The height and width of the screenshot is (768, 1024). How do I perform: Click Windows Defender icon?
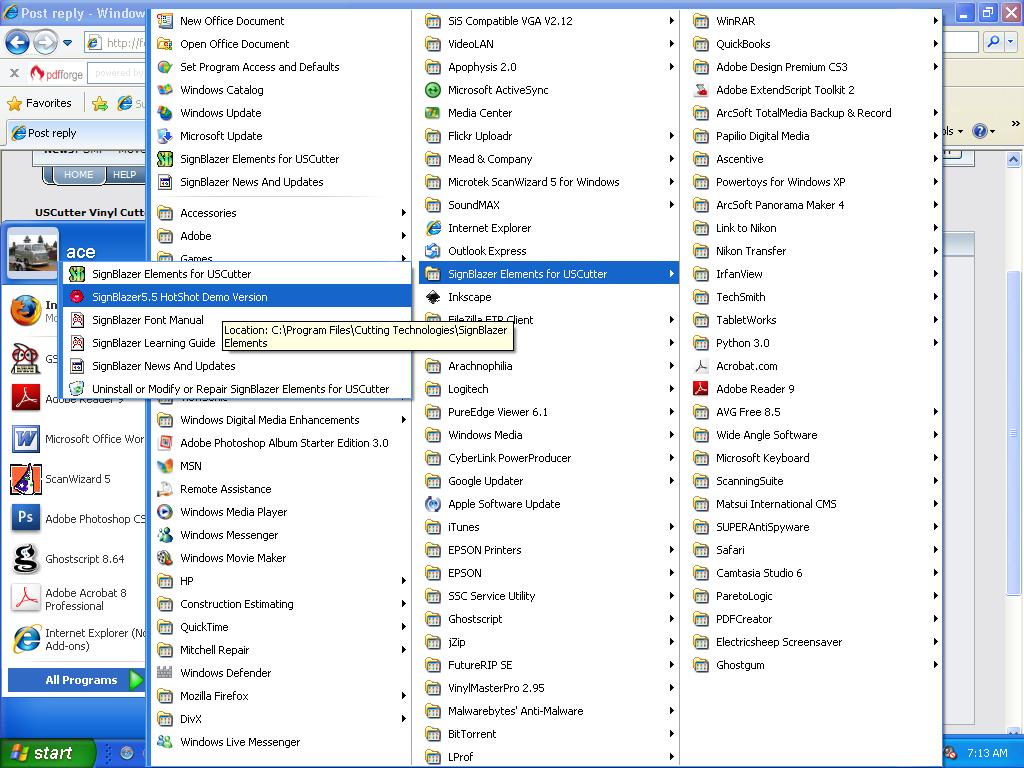click(x=165, y=673)
